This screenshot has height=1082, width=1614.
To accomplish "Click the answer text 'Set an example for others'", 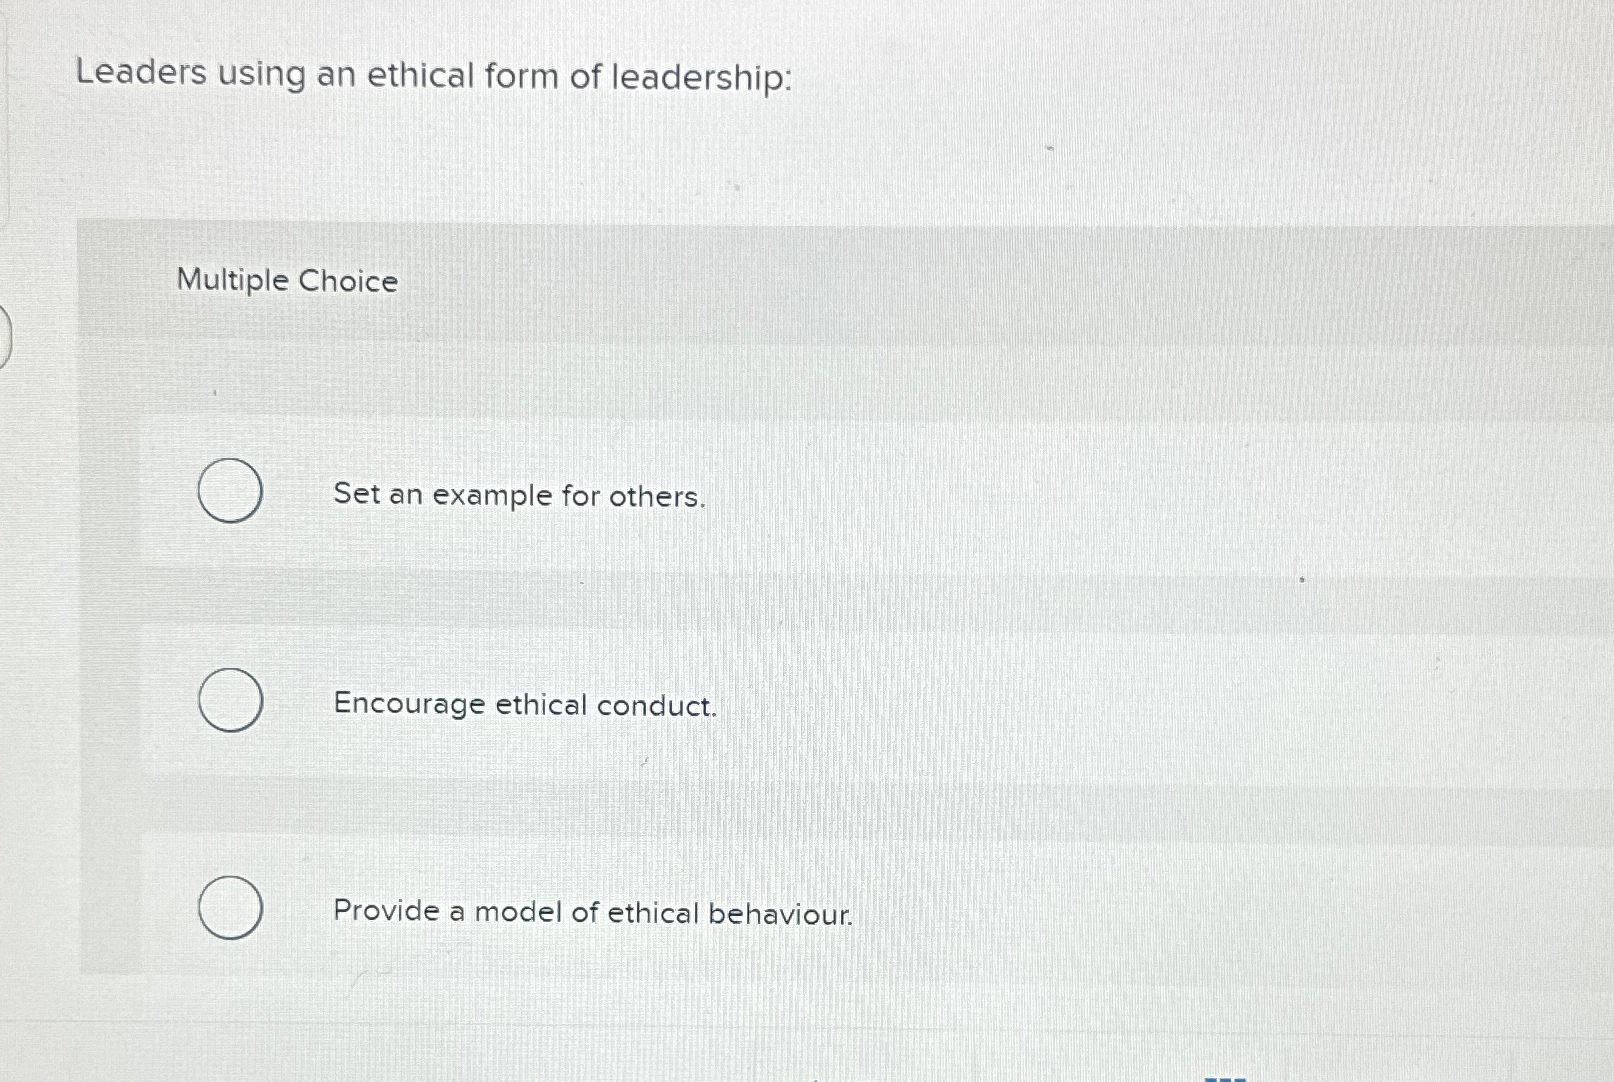I will tap(519, 496).
